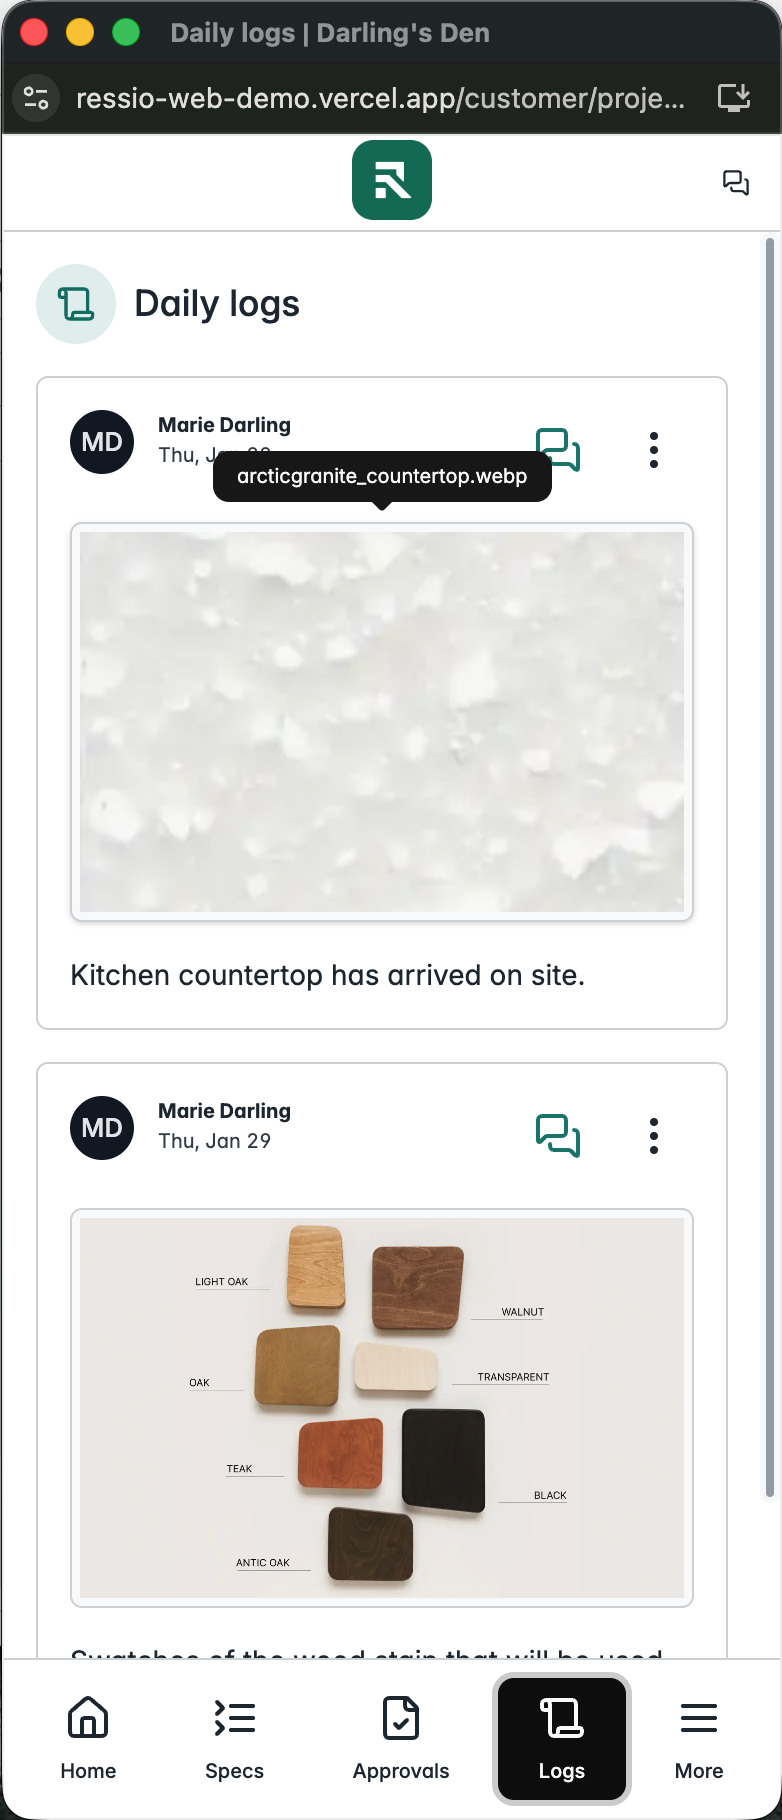This screenshot has height=1820, width=782.
Task: Open the arctic granite countertop image
Action: [x=382, y=721]
